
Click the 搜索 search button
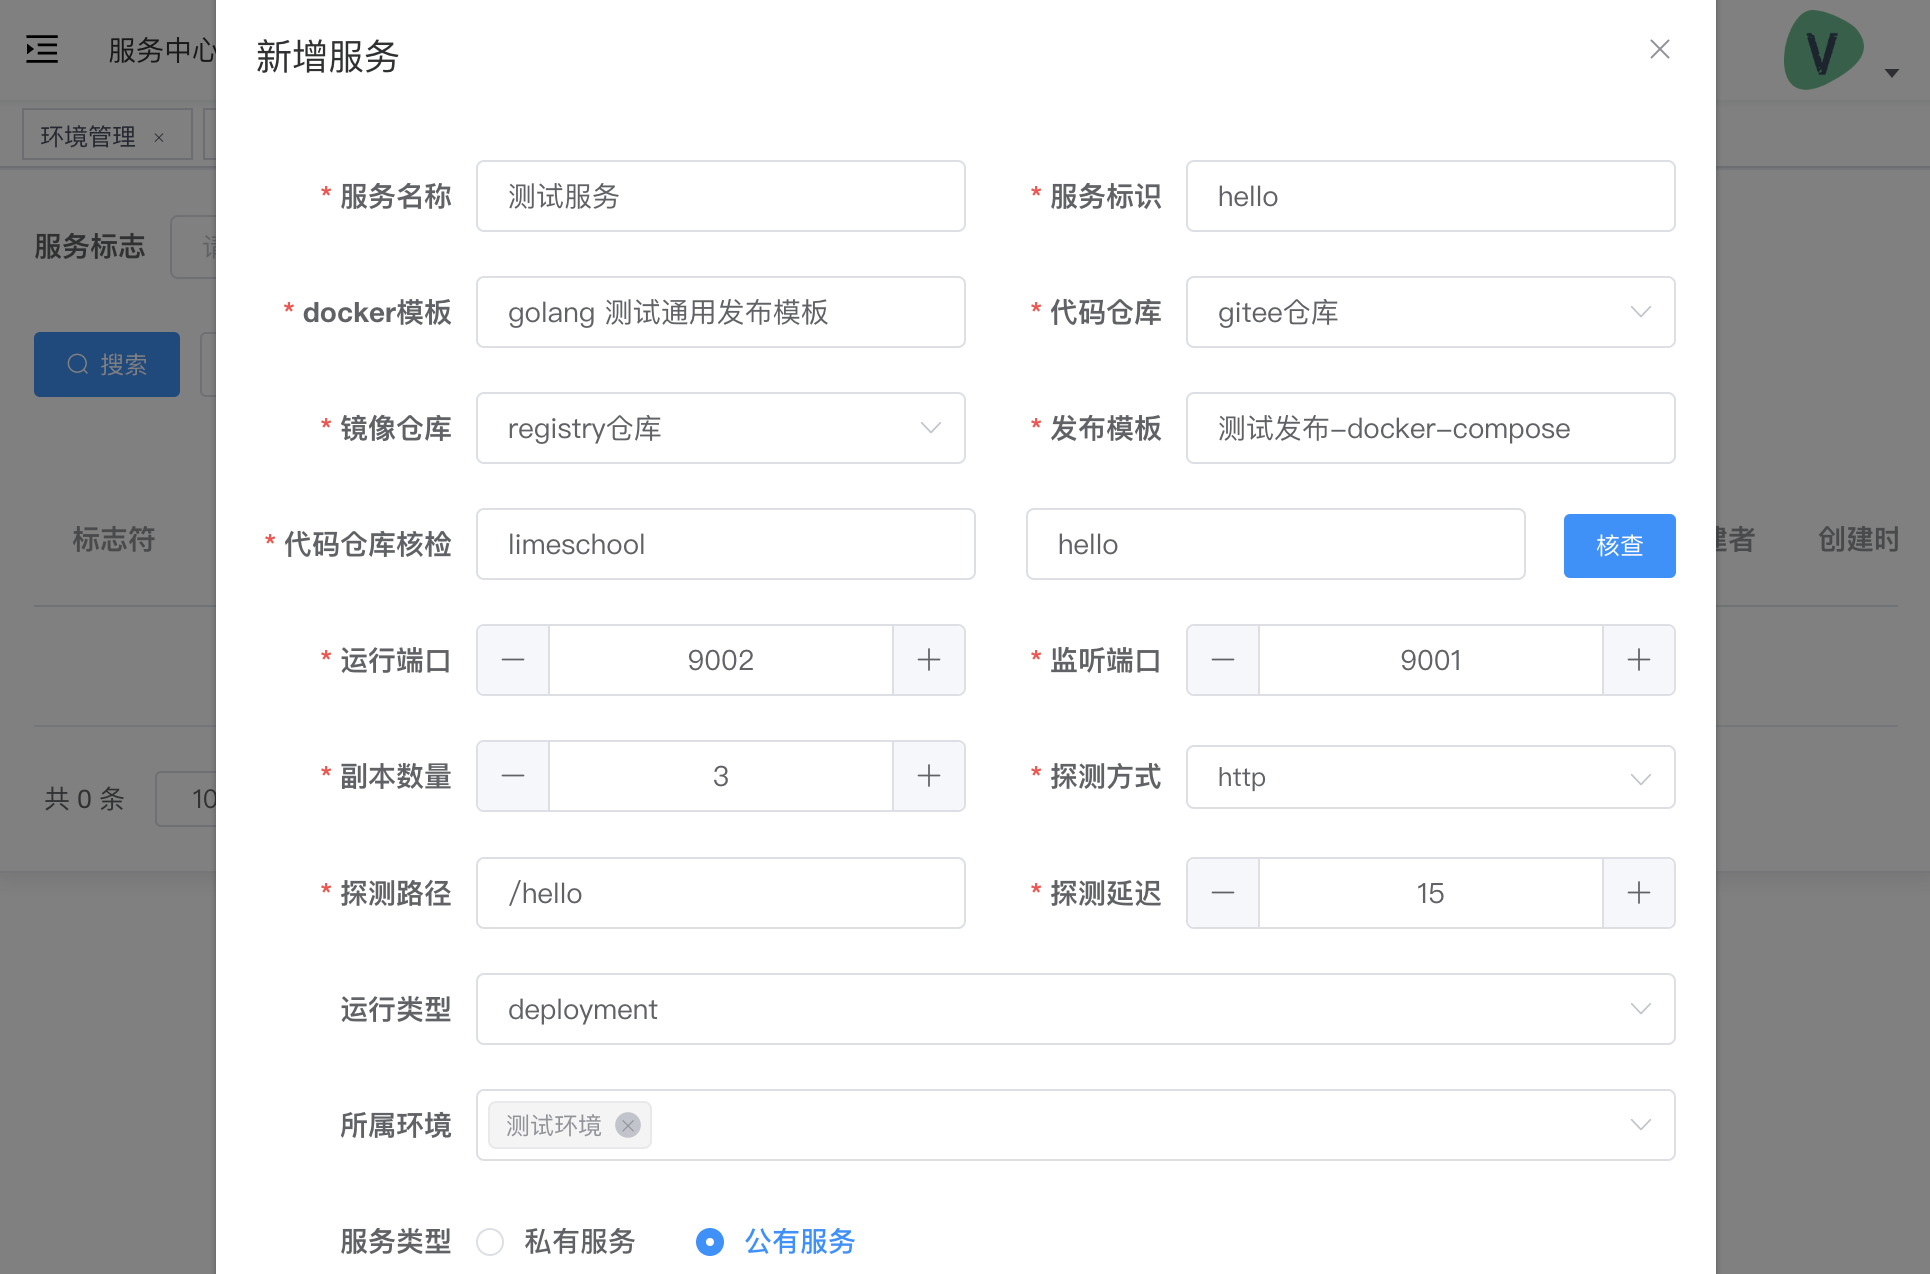tap(107, 364)
